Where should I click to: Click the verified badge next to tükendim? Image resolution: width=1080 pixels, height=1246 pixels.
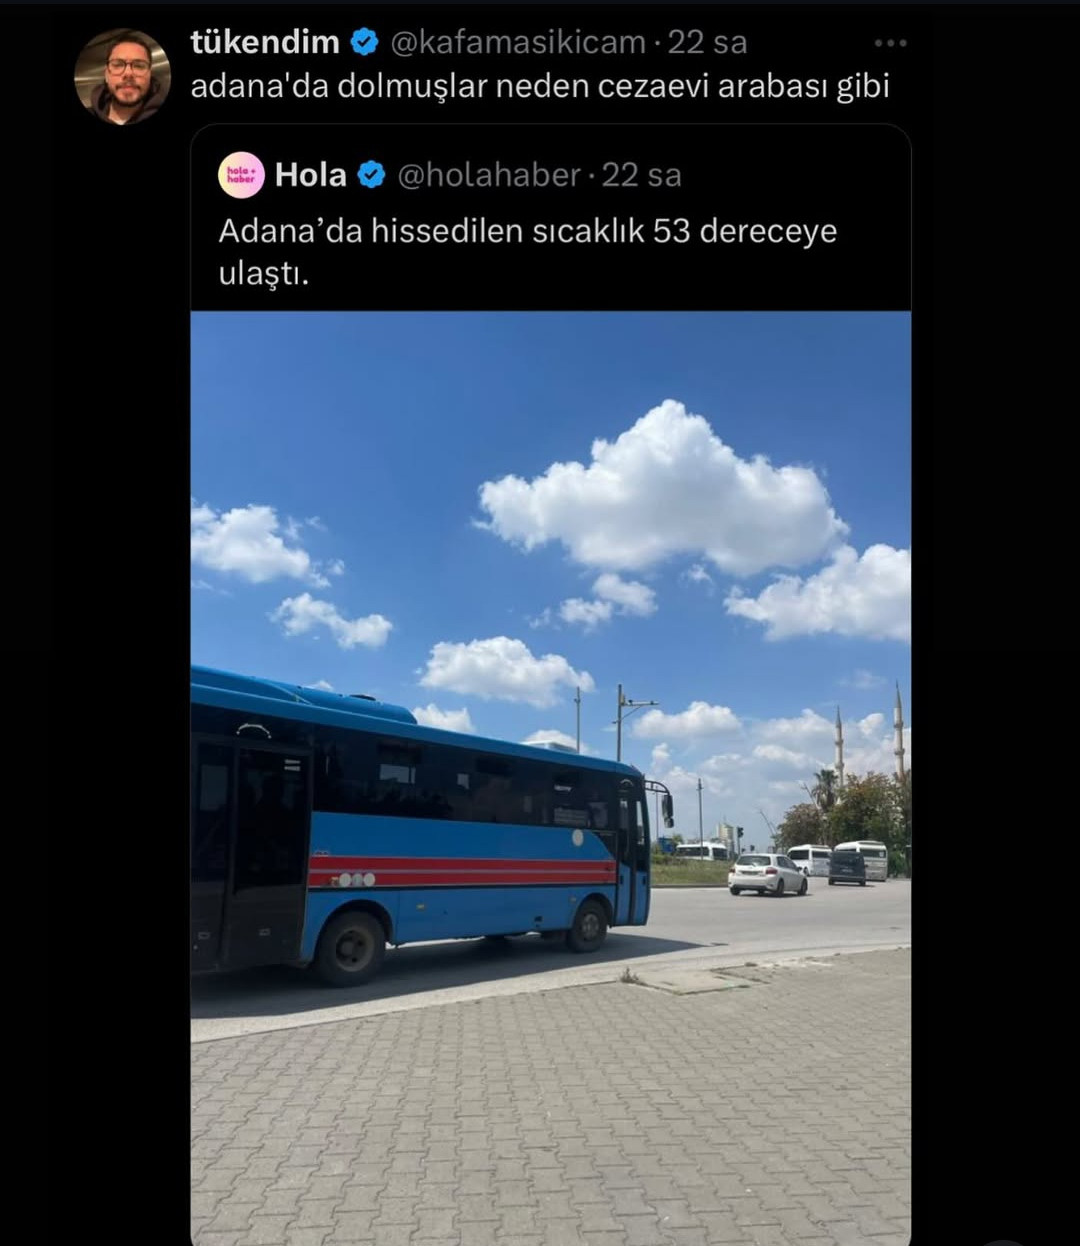[x=364, y=42]
